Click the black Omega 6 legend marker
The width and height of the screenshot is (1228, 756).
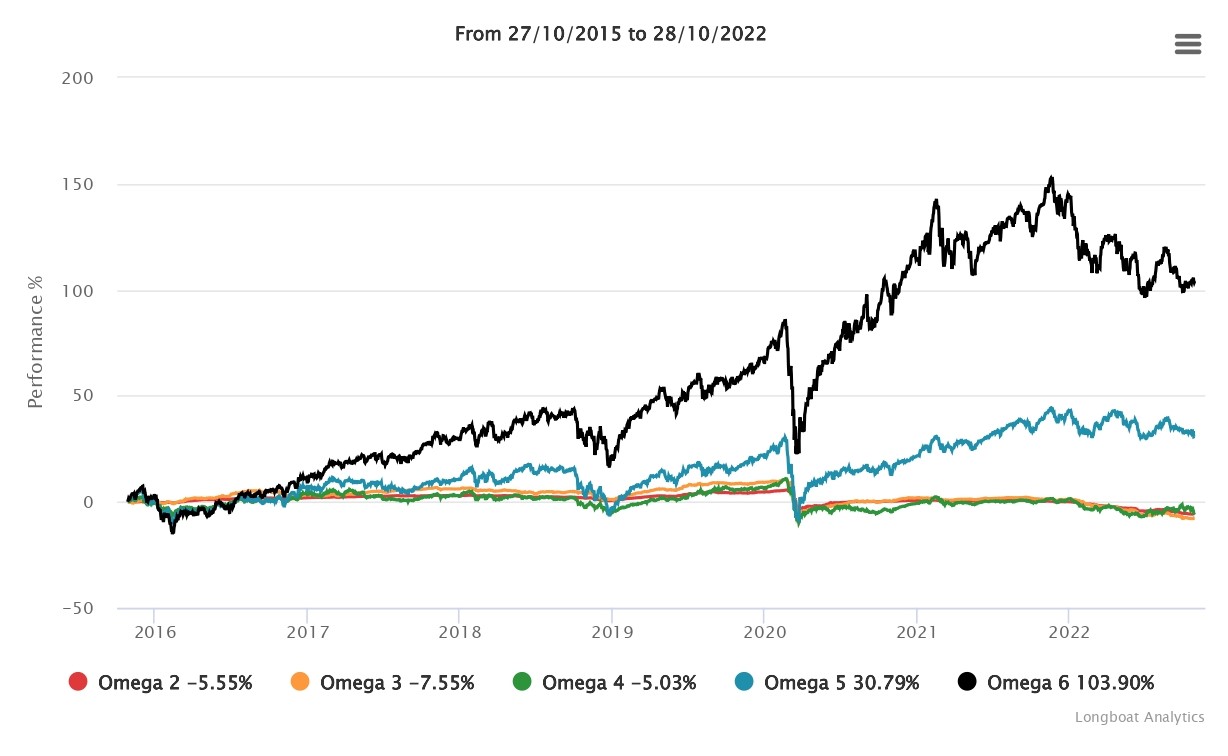pos(967,683)
